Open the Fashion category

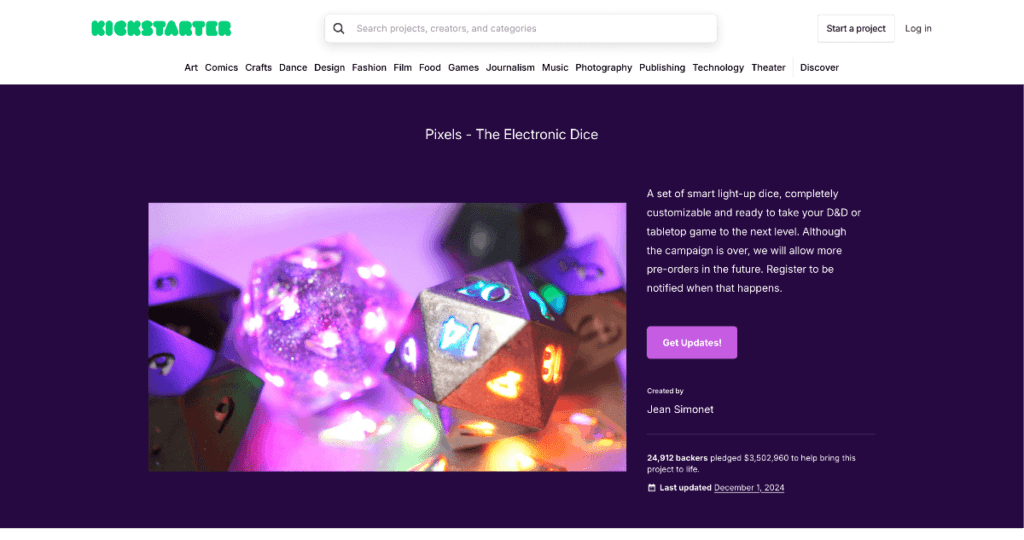[369, 68]
